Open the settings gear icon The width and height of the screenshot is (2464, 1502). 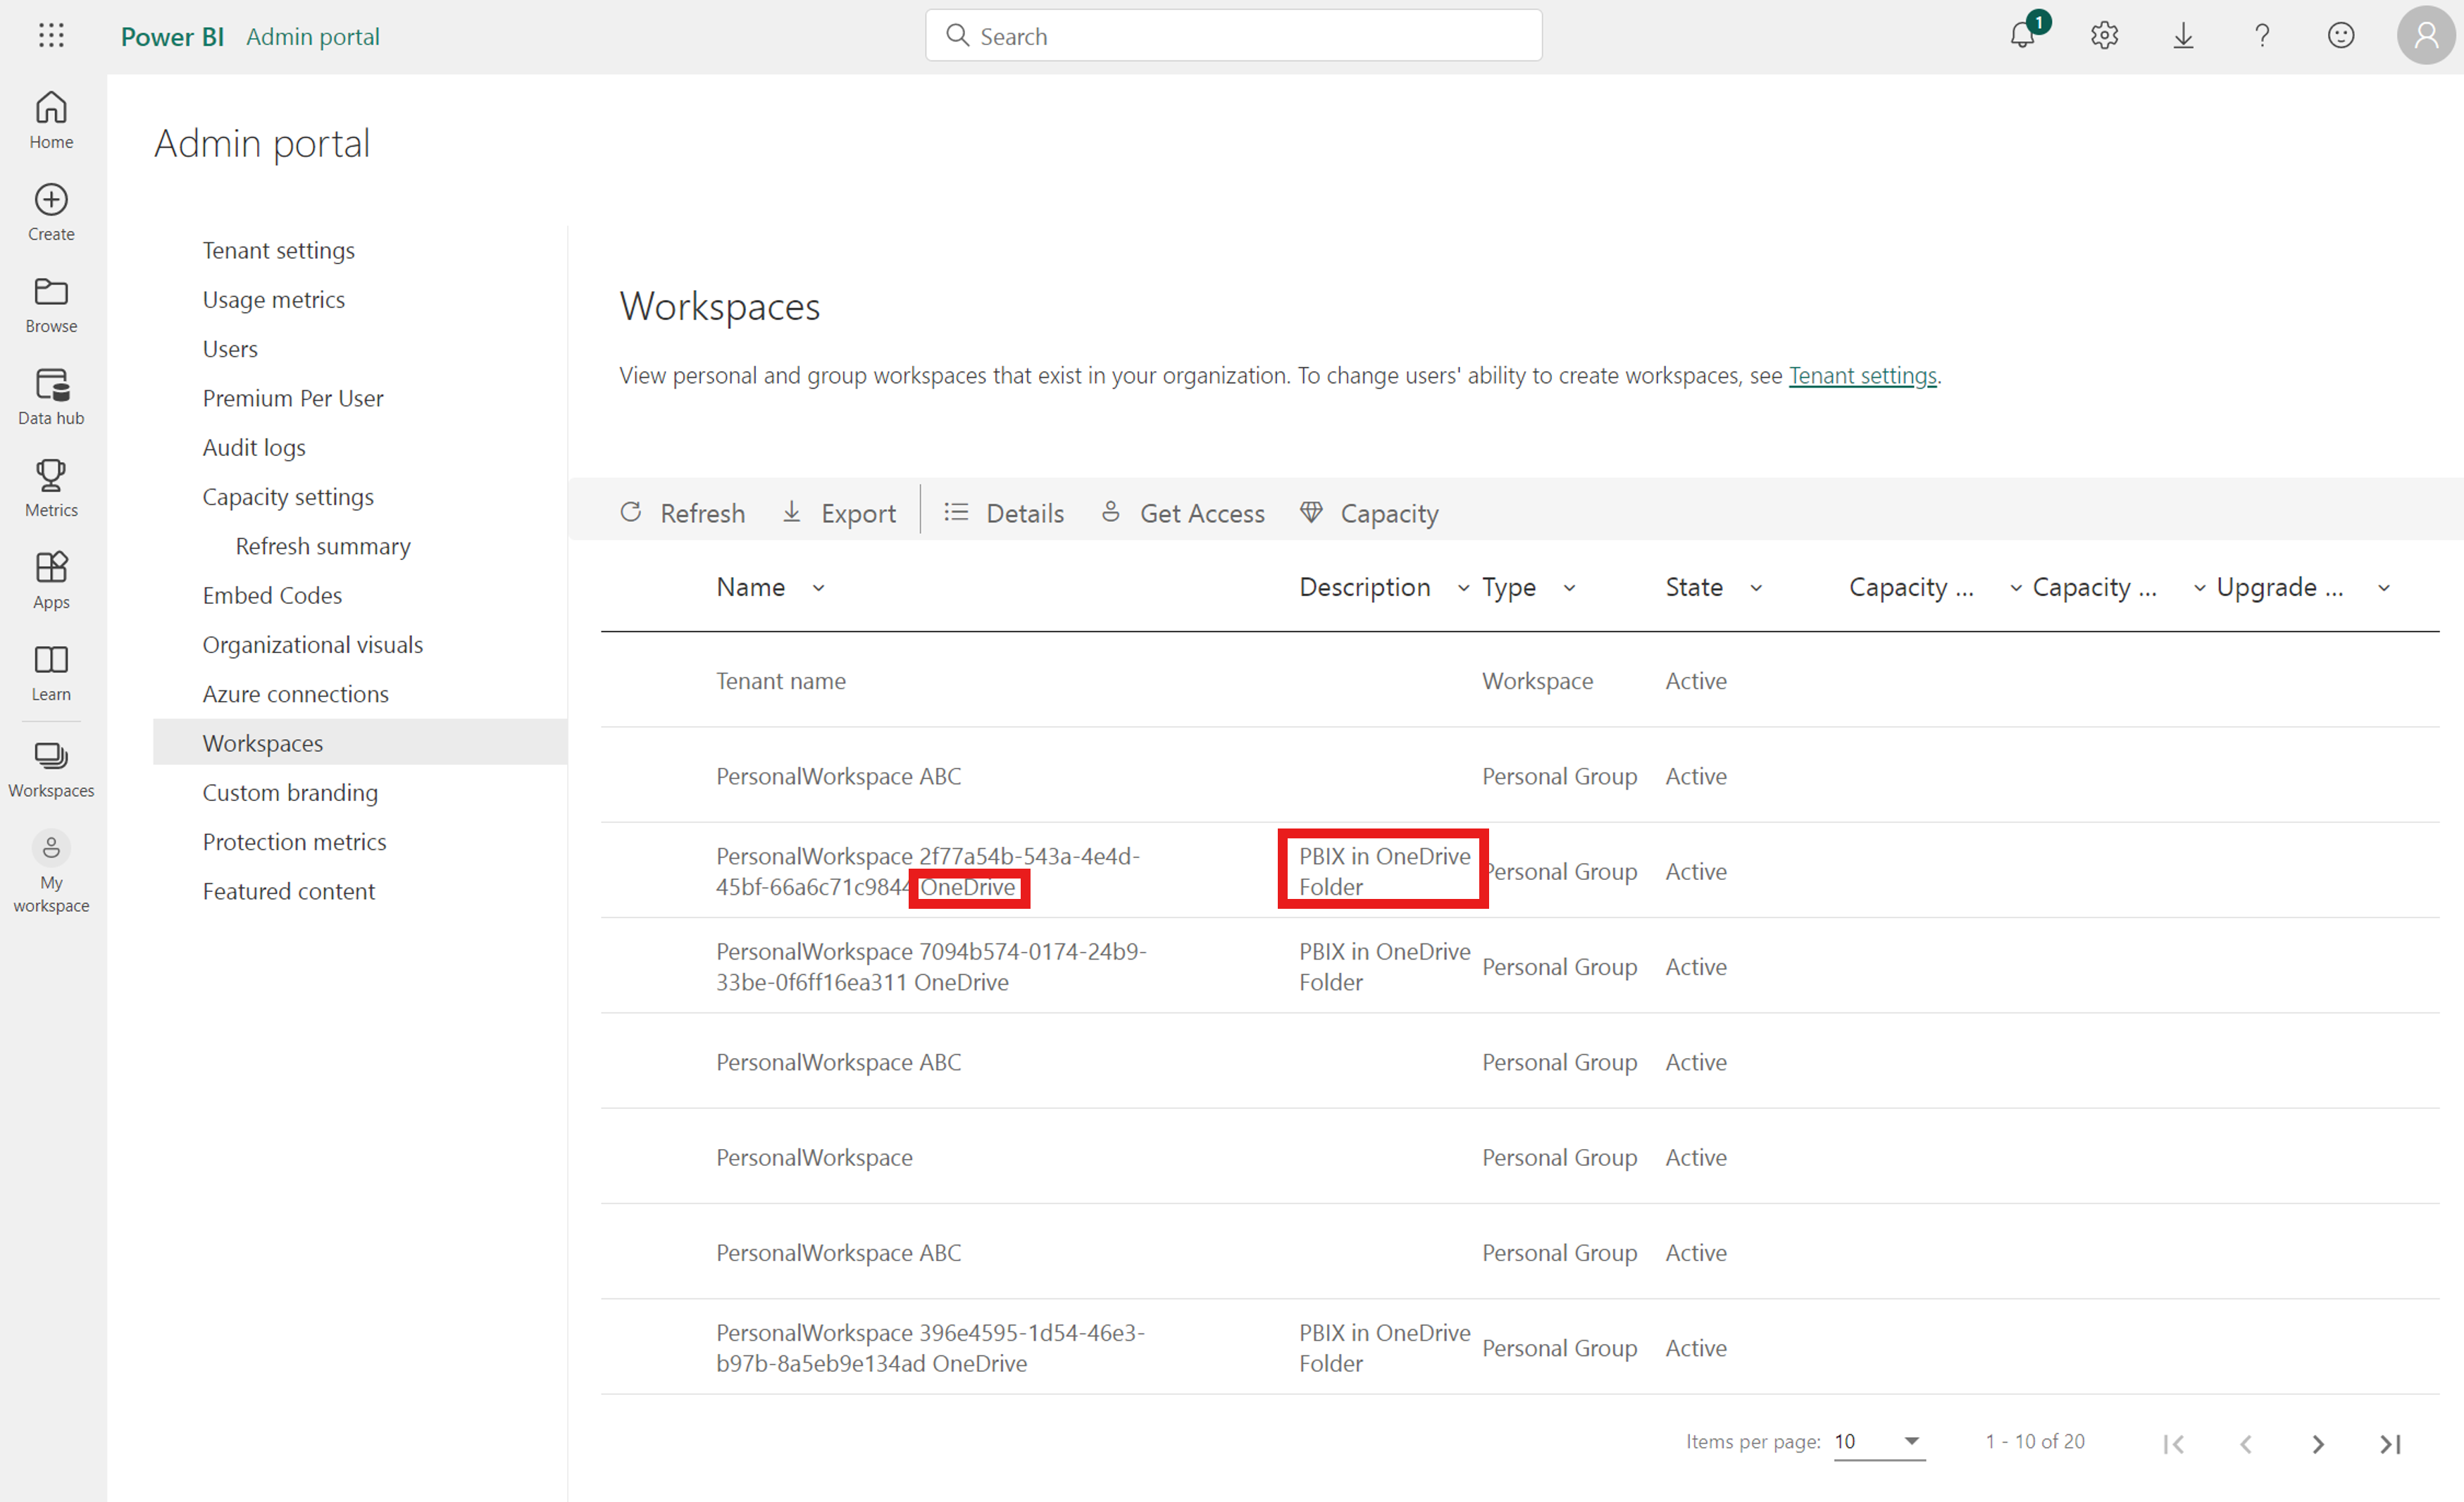[2104, 36]
